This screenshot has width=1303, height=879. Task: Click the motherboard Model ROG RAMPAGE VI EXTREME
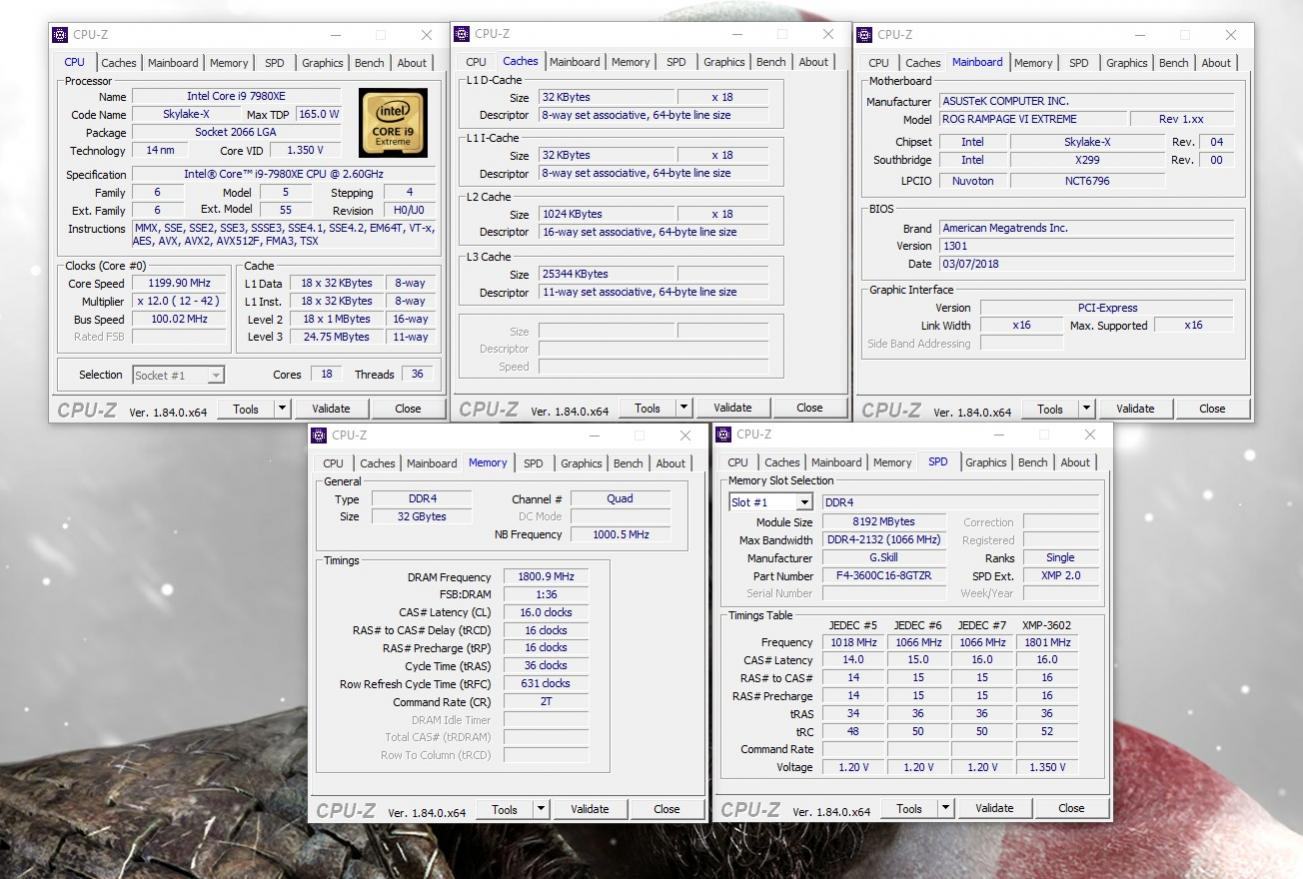click(x=1033, y=119)
